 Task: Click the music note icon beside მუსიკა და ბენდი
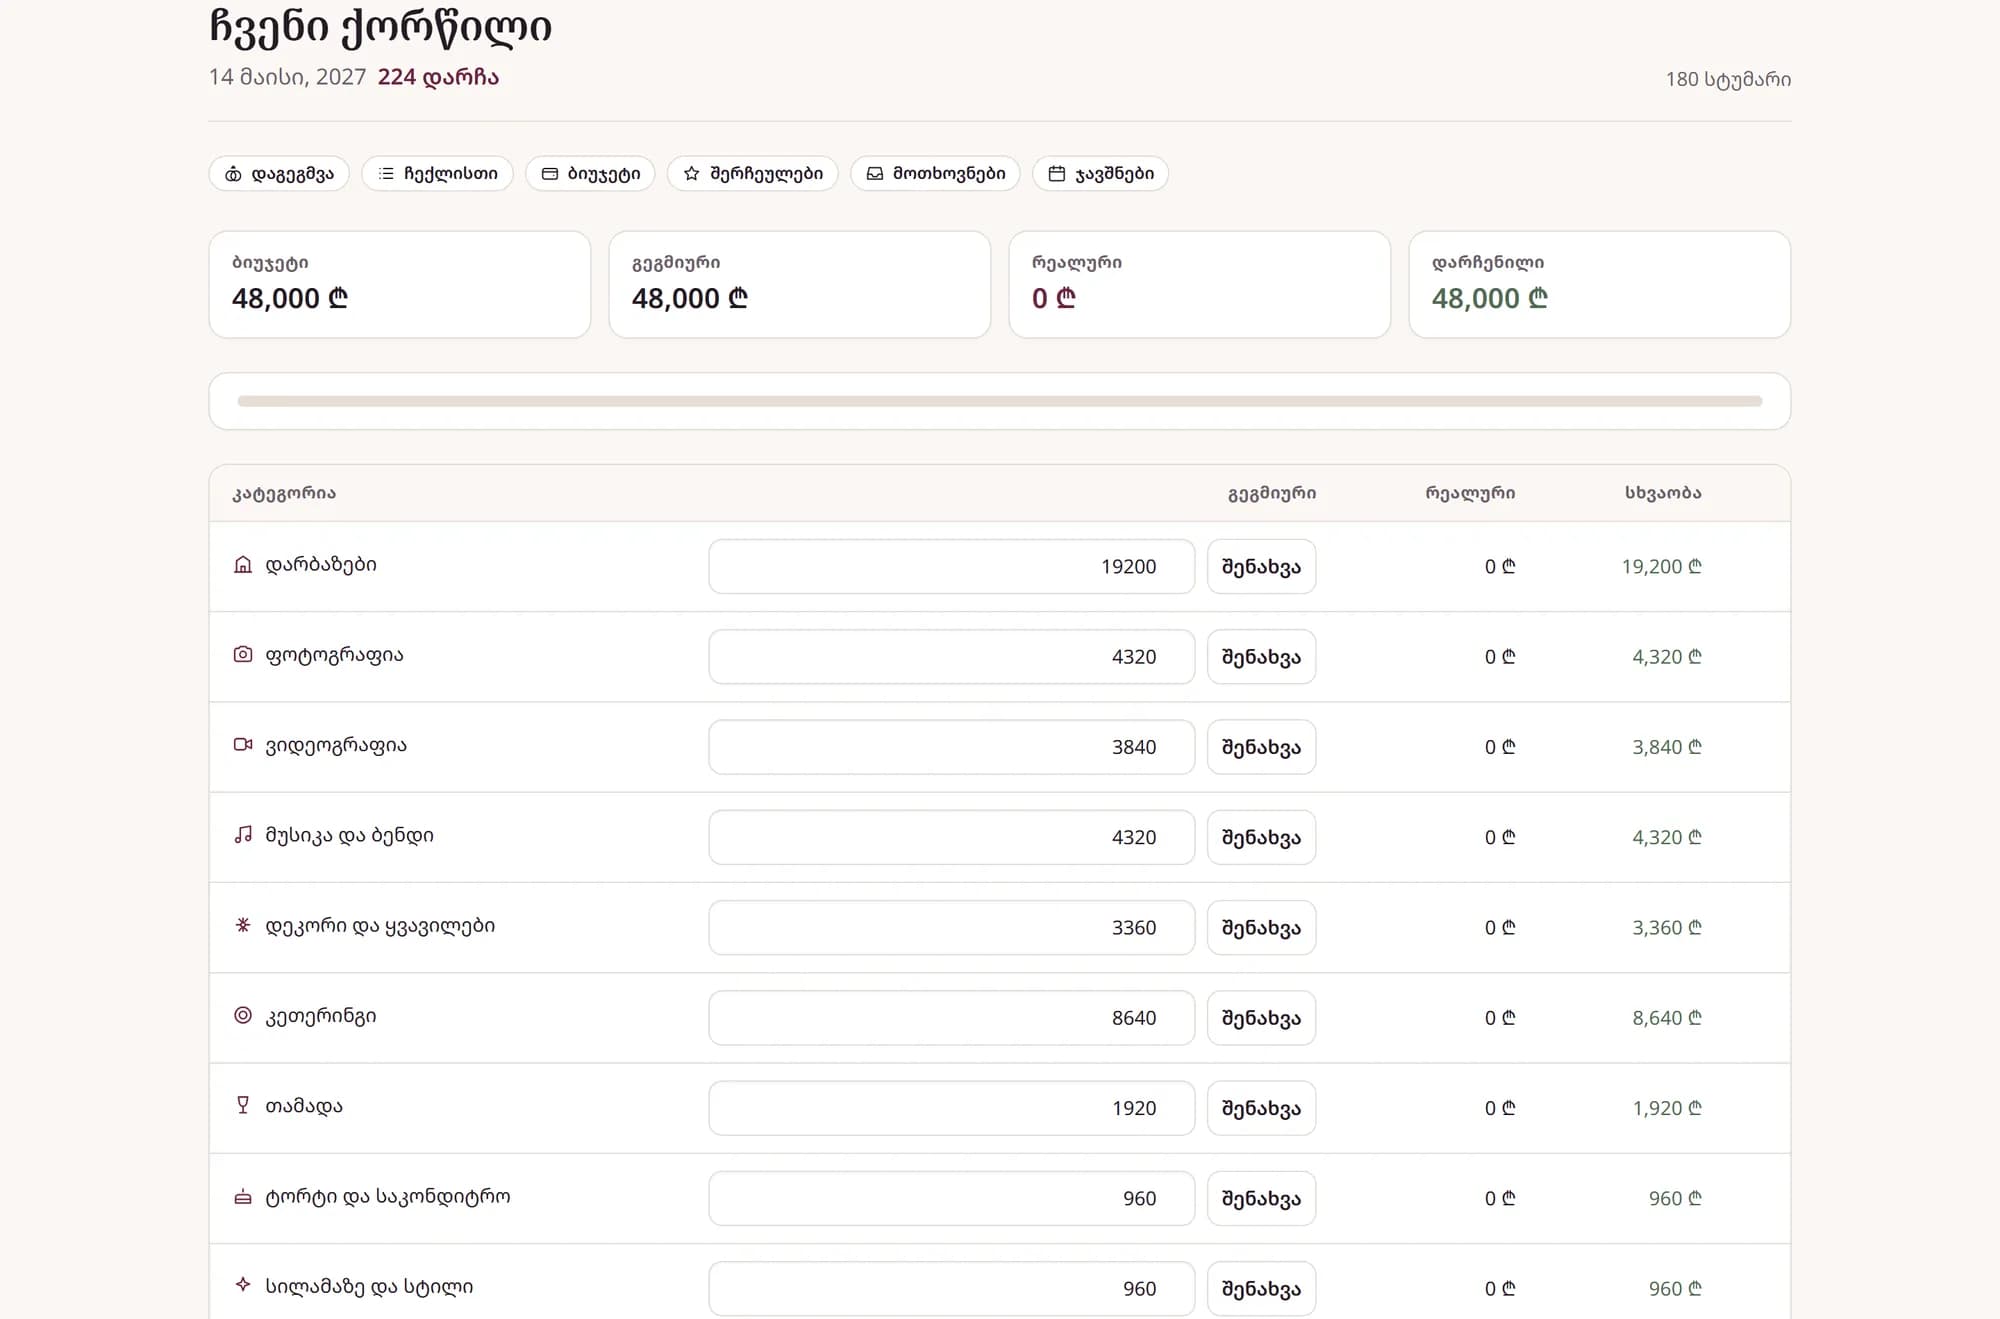pyautogui.click(x=243, y=835)
